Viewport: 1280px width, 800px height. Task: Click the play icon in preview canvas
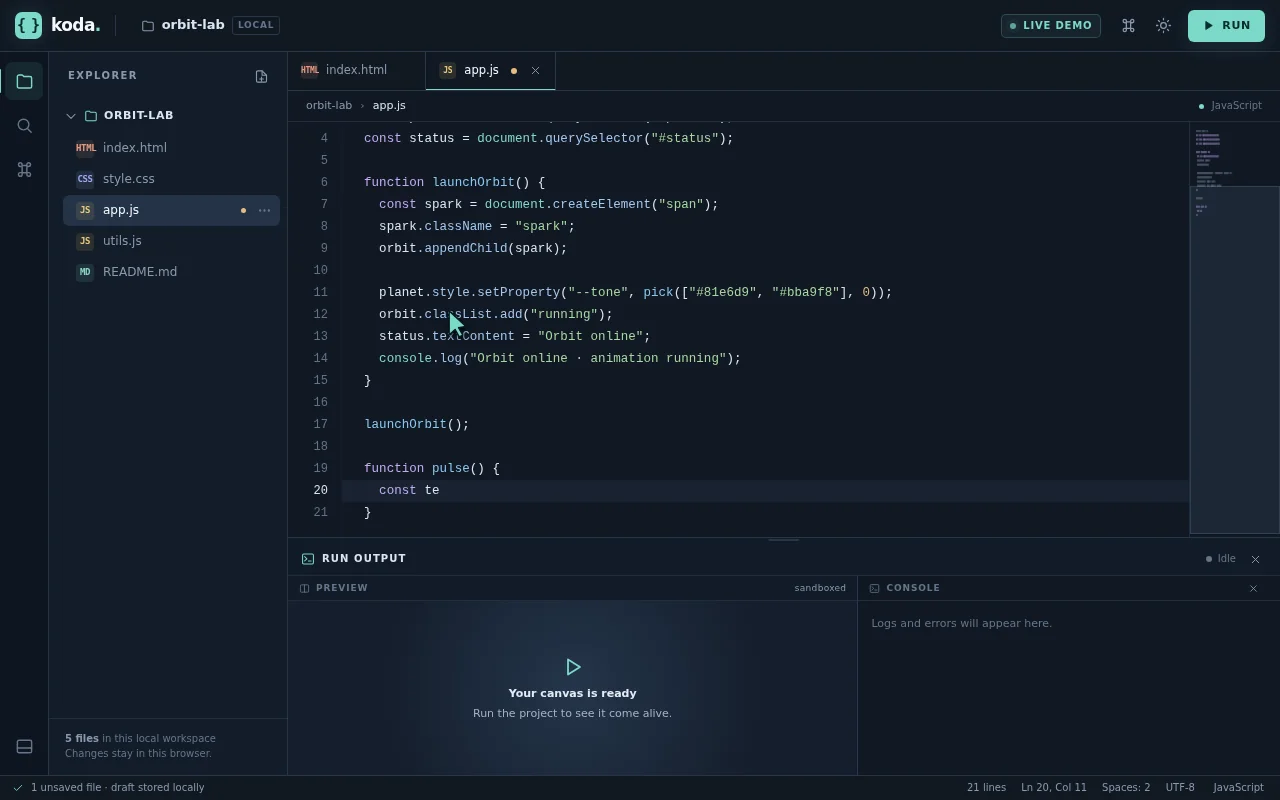[x=573, y=667]
